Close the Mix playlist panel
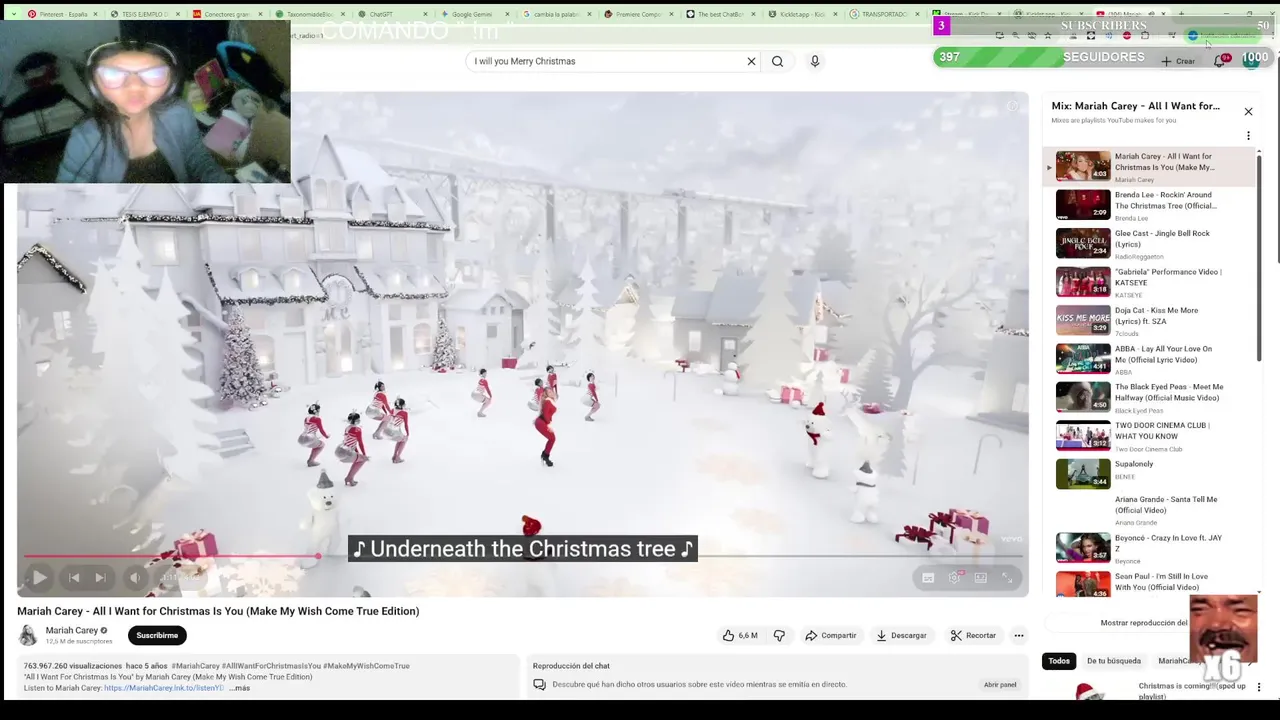1280x720 pixels. (x=1248, y=111)
